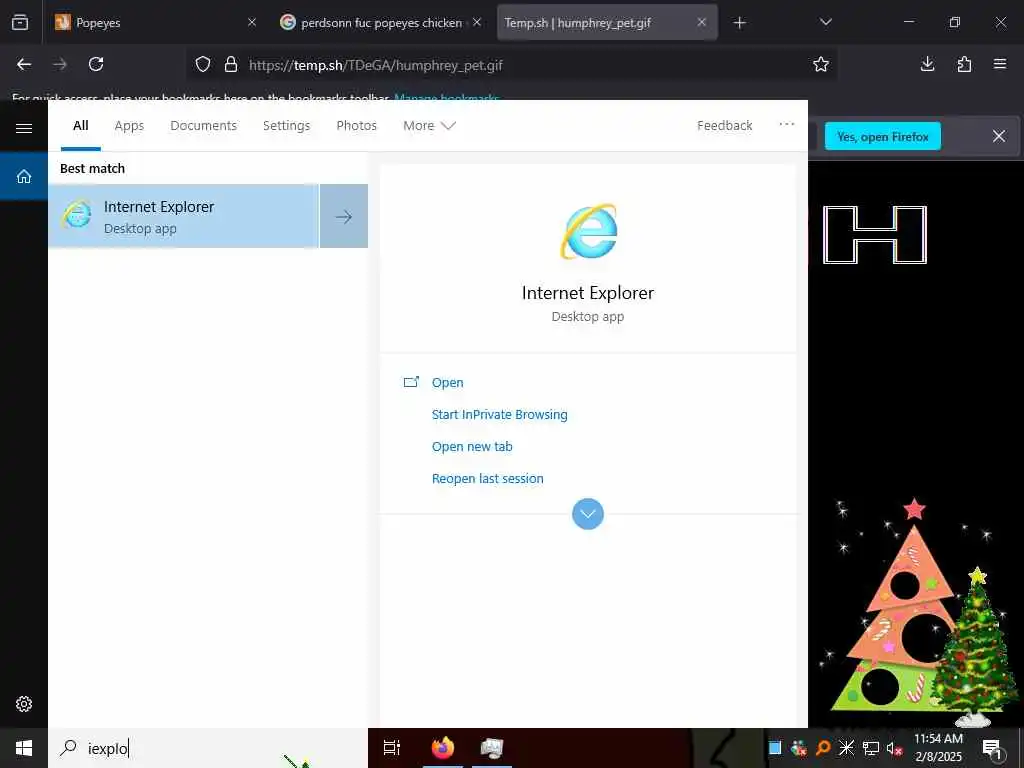
Task: Open the clock showing 11:54 AM
Action: coord(938,748)
